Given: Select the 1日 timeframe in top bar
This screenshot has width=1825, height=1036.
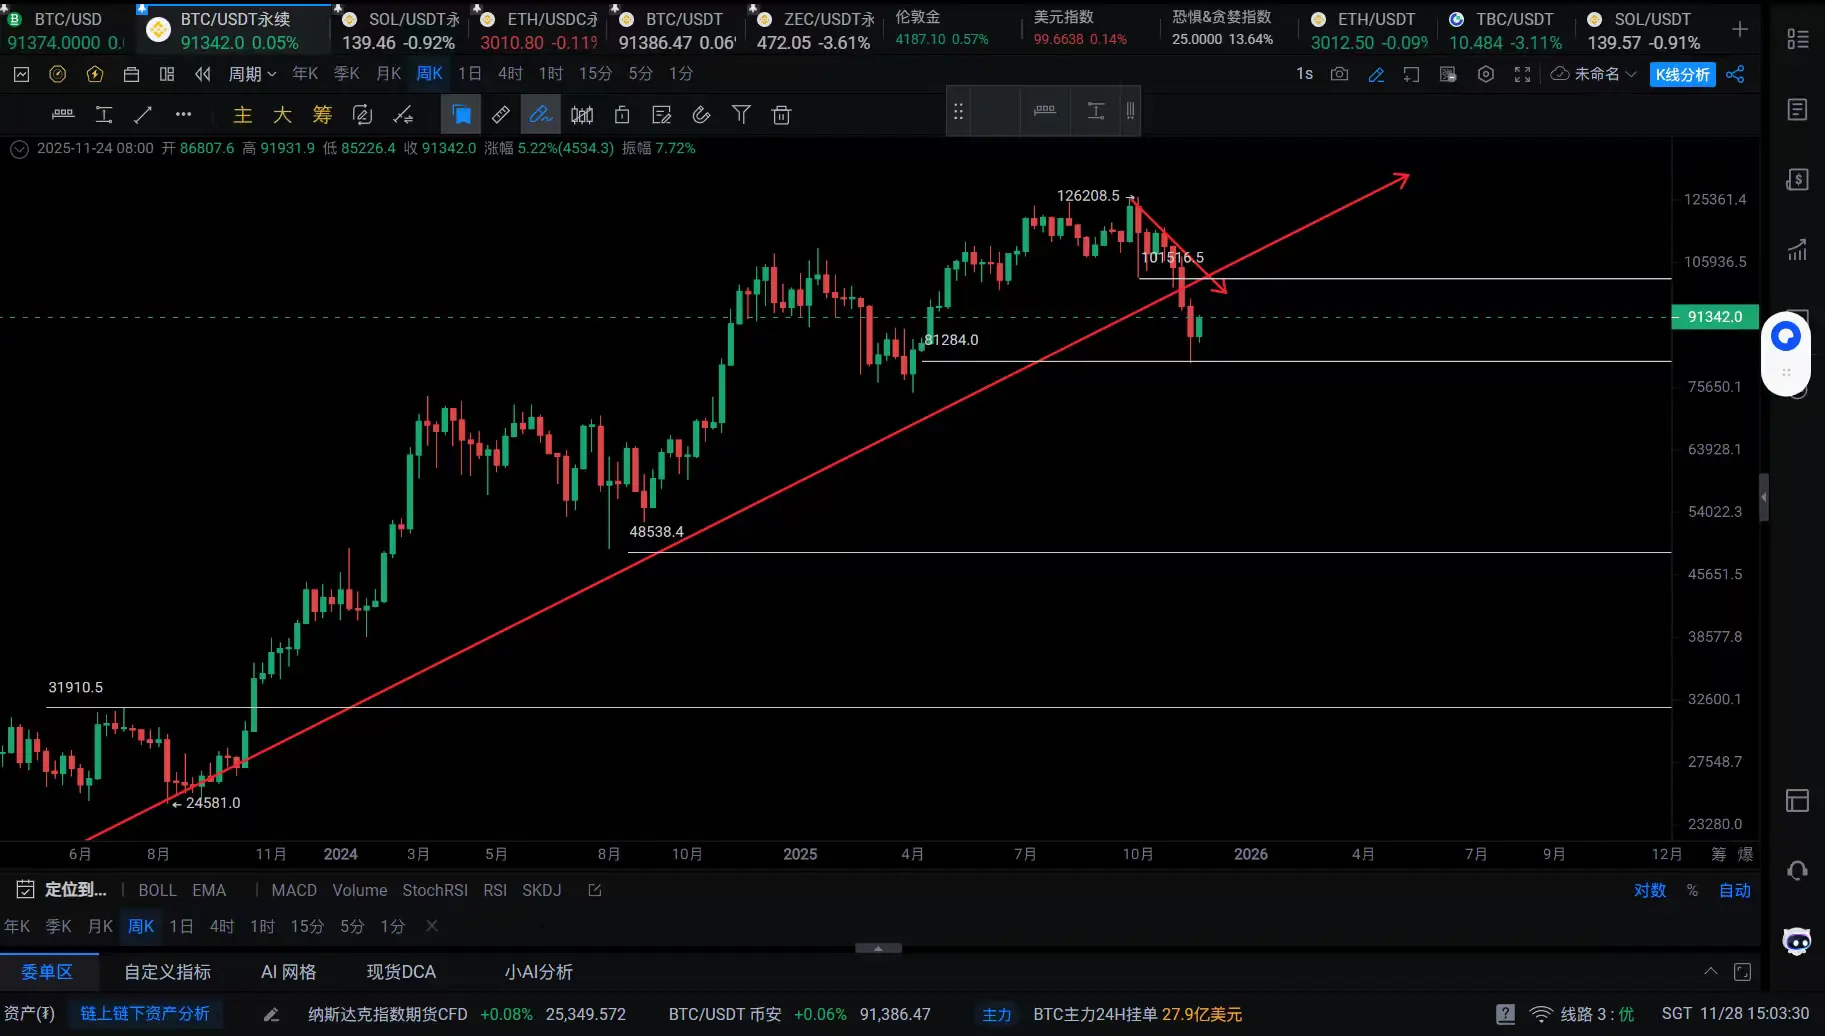Looking at the screenshot, I should [469, 74].
